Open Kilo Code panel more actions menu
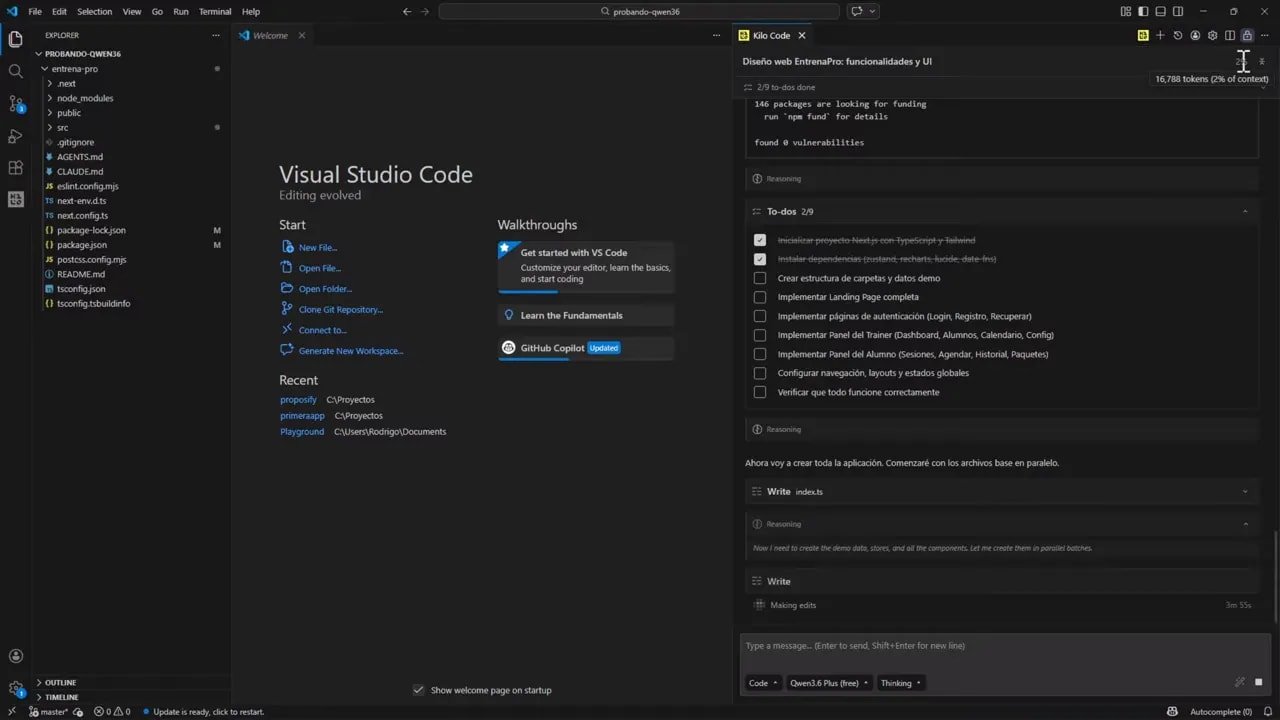This screenshot has height=720, width=1280. click(1265, 35)
